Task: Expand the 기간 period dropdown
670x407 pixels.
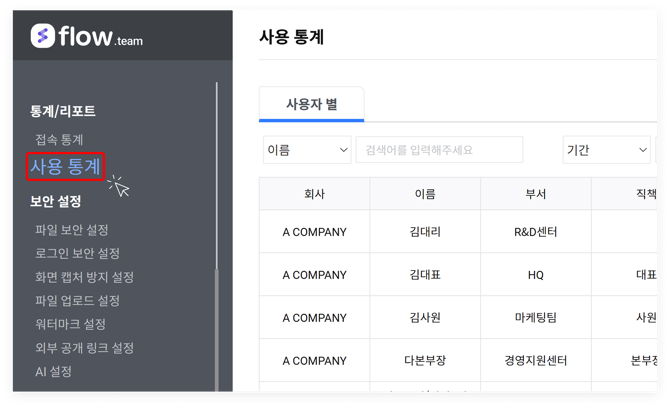Action: [606, 150]
